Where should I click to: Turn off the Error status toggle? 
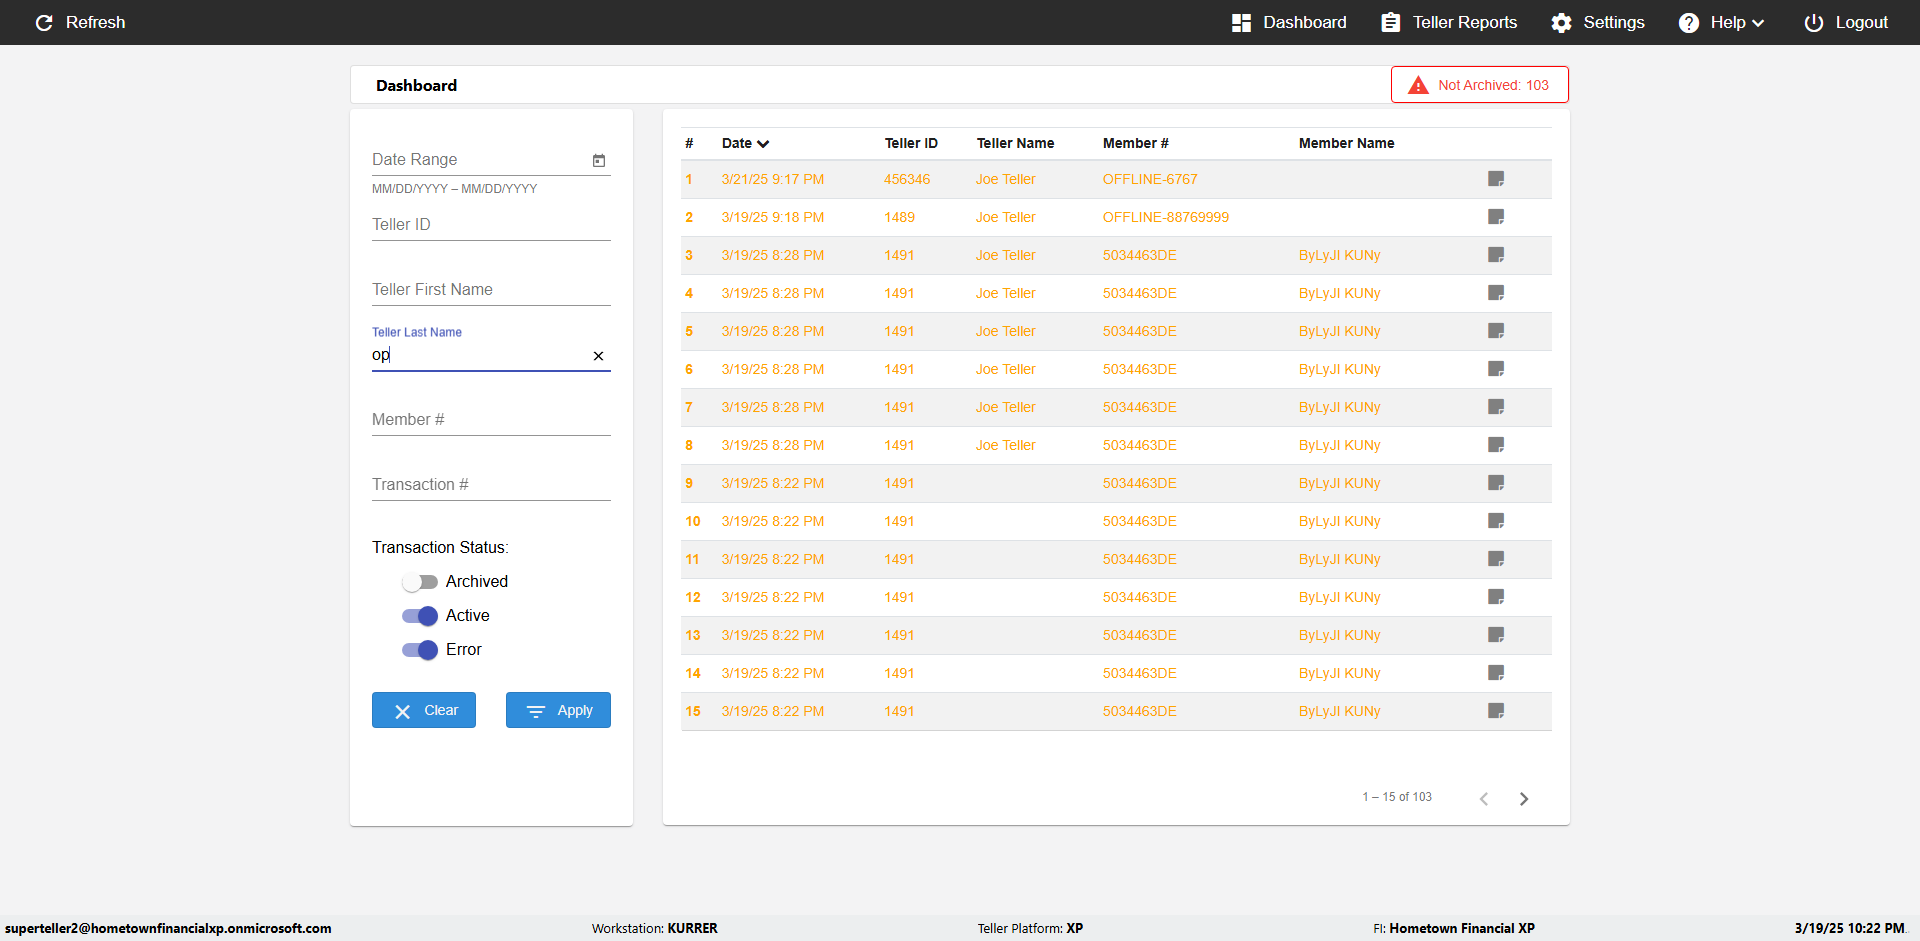point(420,650)
